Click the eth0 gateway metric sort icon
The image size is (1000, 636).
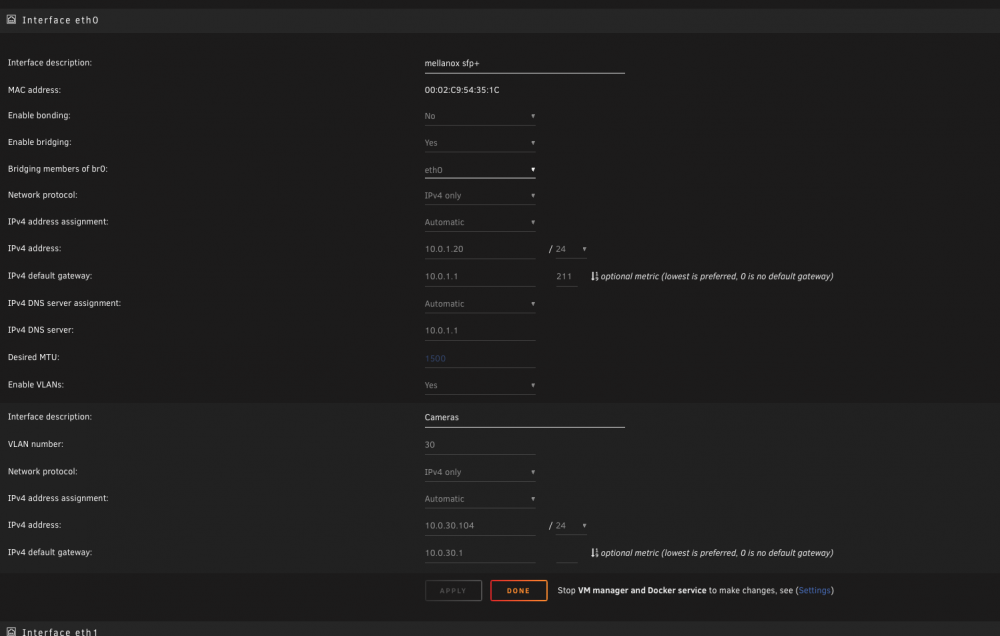pyautogui.click(x=594, y=276)
